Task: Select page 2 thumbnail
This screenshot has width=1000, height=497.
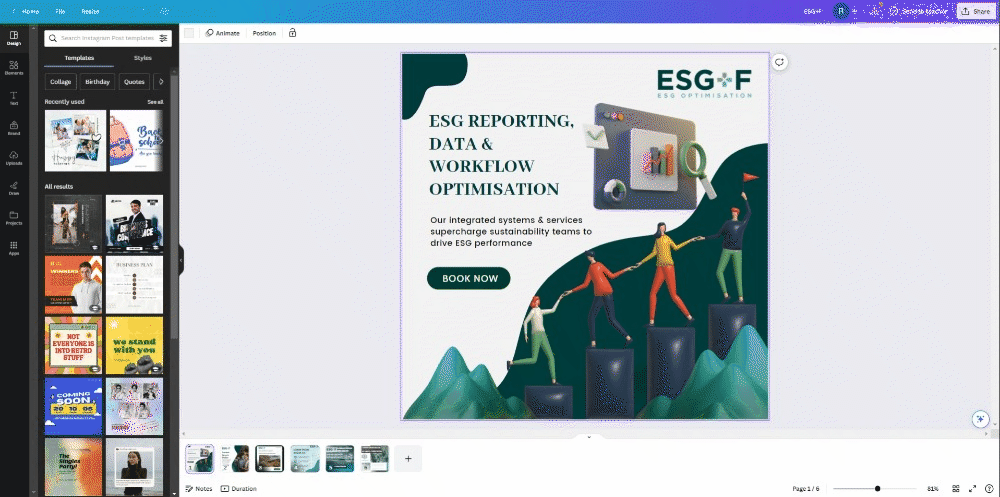Action: [235, 458]
